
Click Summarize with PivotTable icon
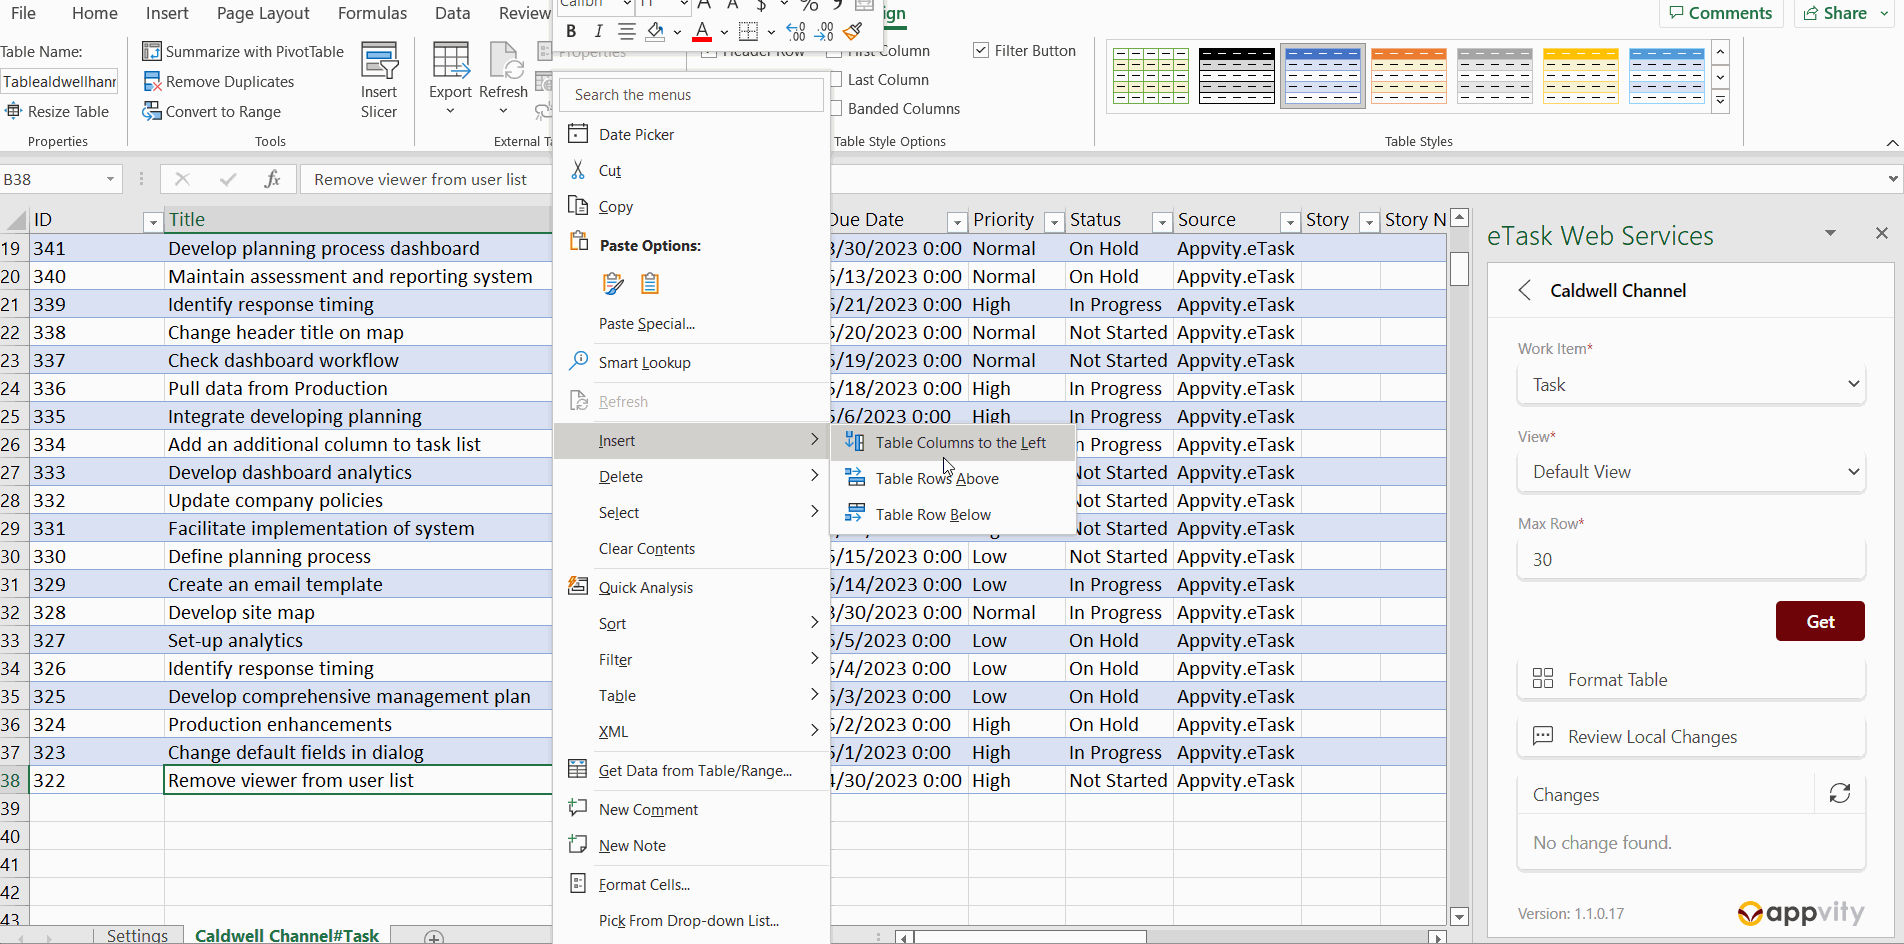pos(152,51)
